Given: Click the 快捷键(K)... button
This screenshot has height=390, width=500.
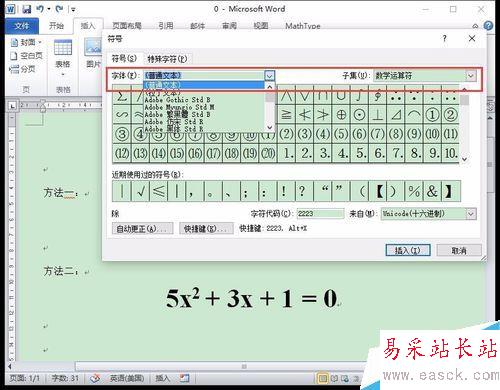Looking at the screenshot, I should 206,229.
